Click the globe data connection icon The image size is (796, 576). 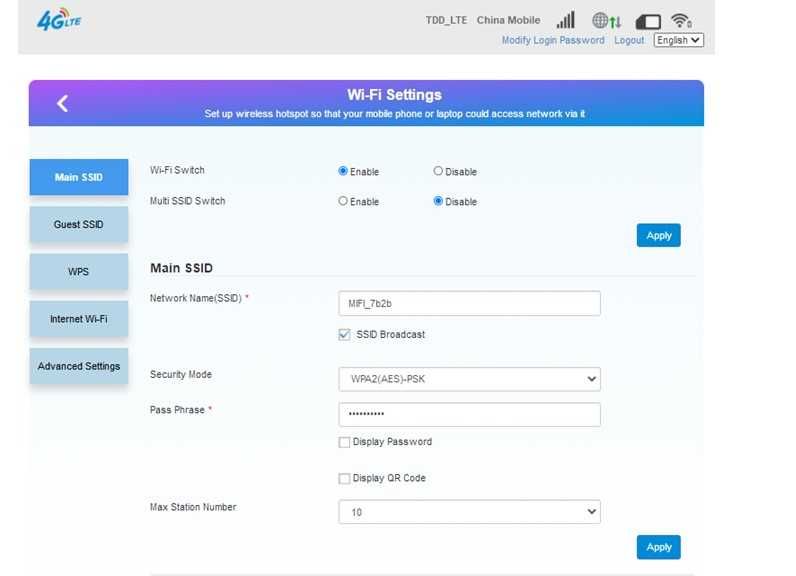tap(606, 21)
